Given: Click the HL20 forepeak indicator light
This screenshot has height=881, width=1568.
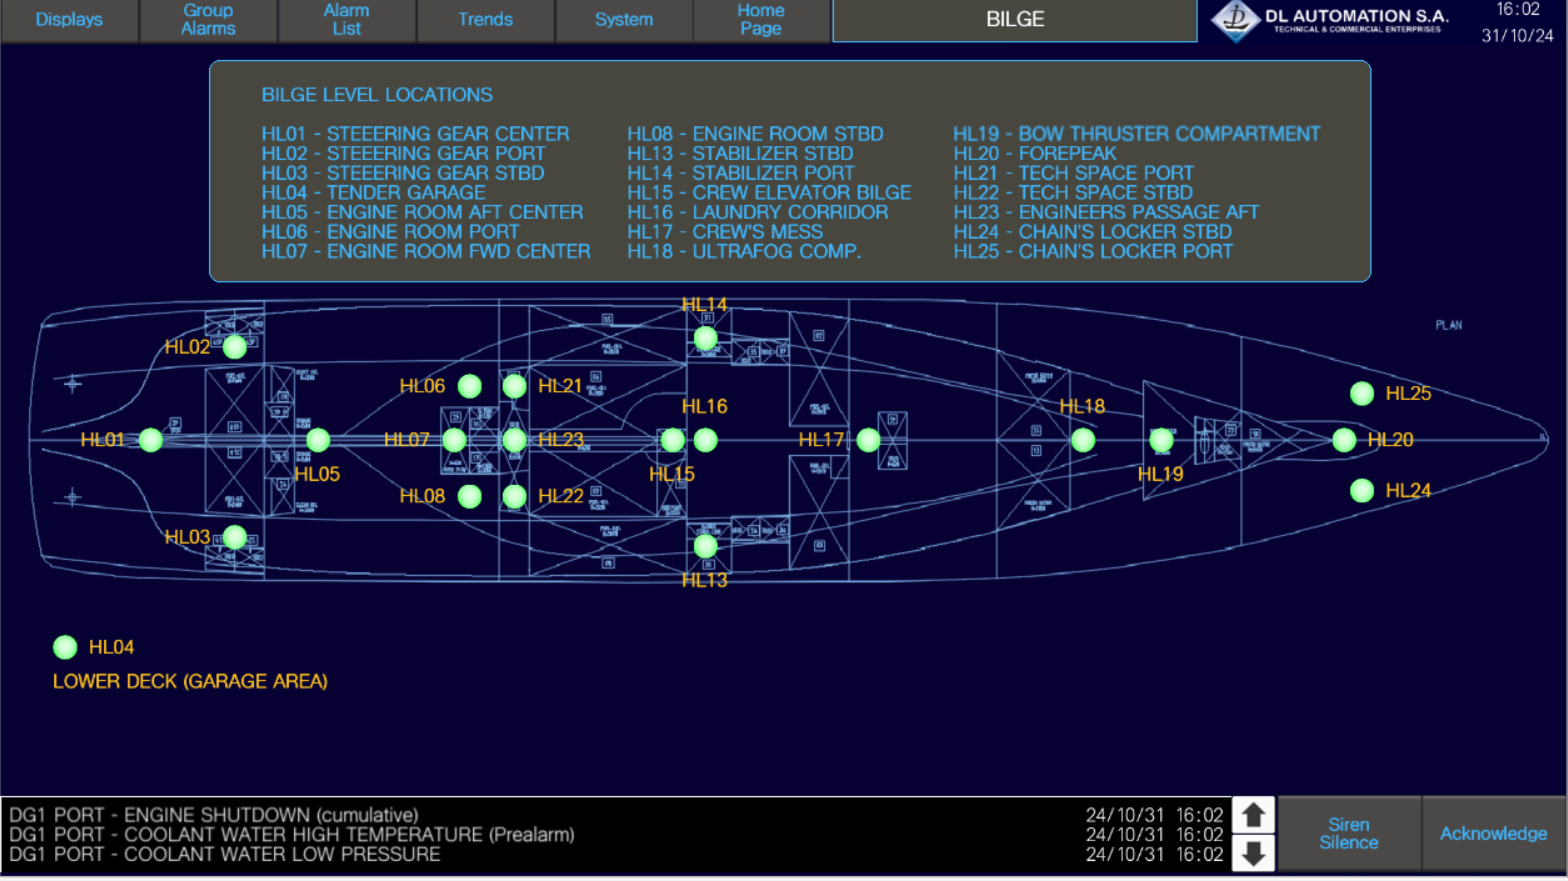Looking at the screenshot, I should coord(1344,440).
